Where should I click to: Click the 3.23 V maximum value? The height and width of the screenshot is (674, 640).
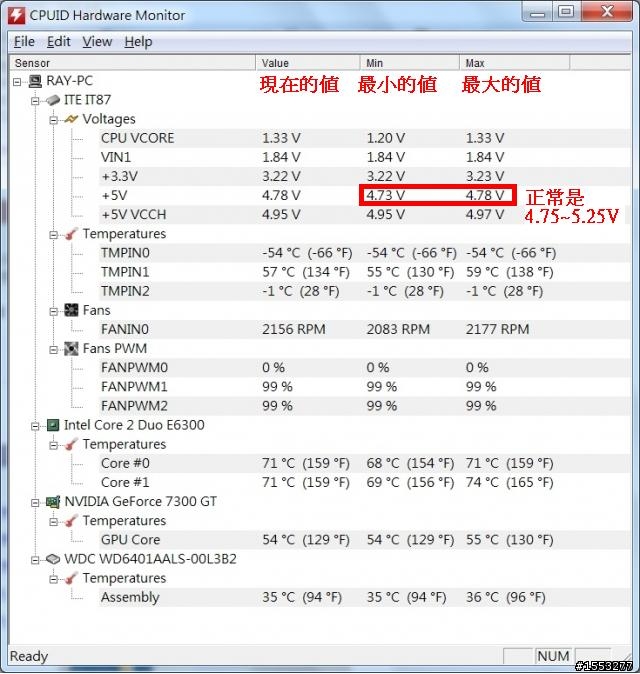click(485, 177)
